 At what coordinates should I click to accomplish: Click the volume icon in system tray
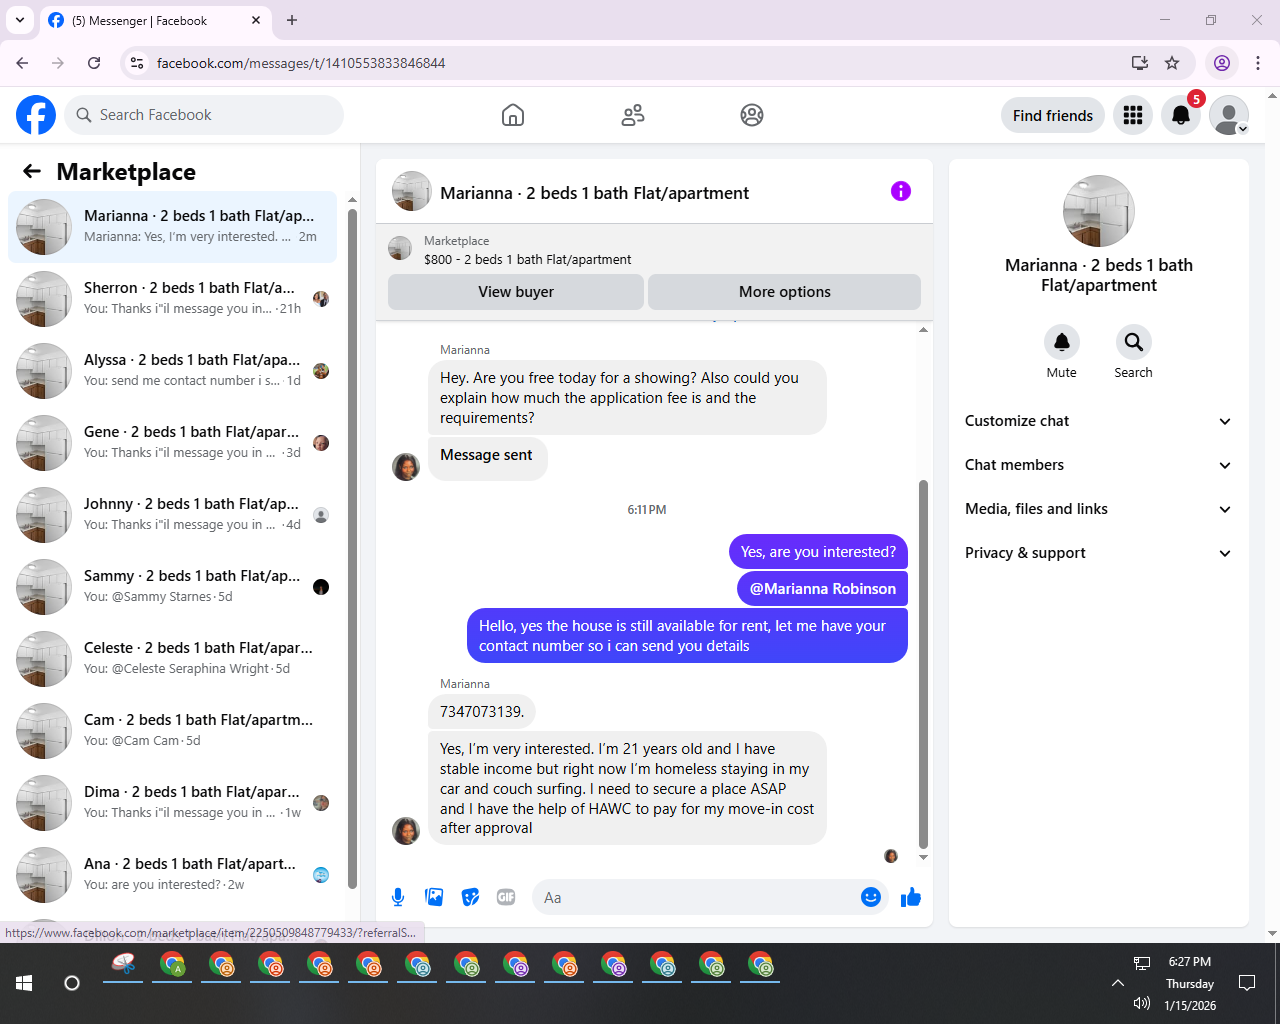1142,1003
